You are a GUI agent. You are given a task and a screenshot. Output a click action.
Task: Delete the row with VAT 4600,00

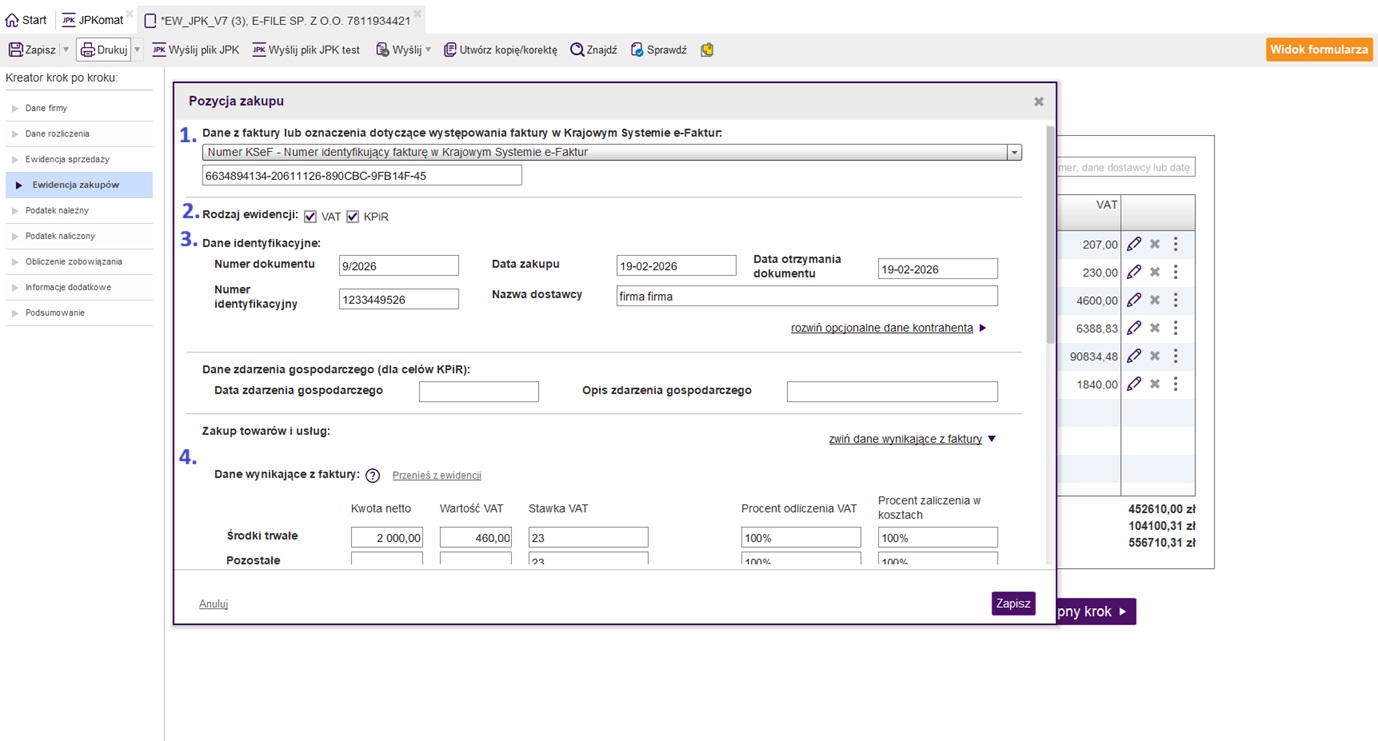pos(1154,300)
